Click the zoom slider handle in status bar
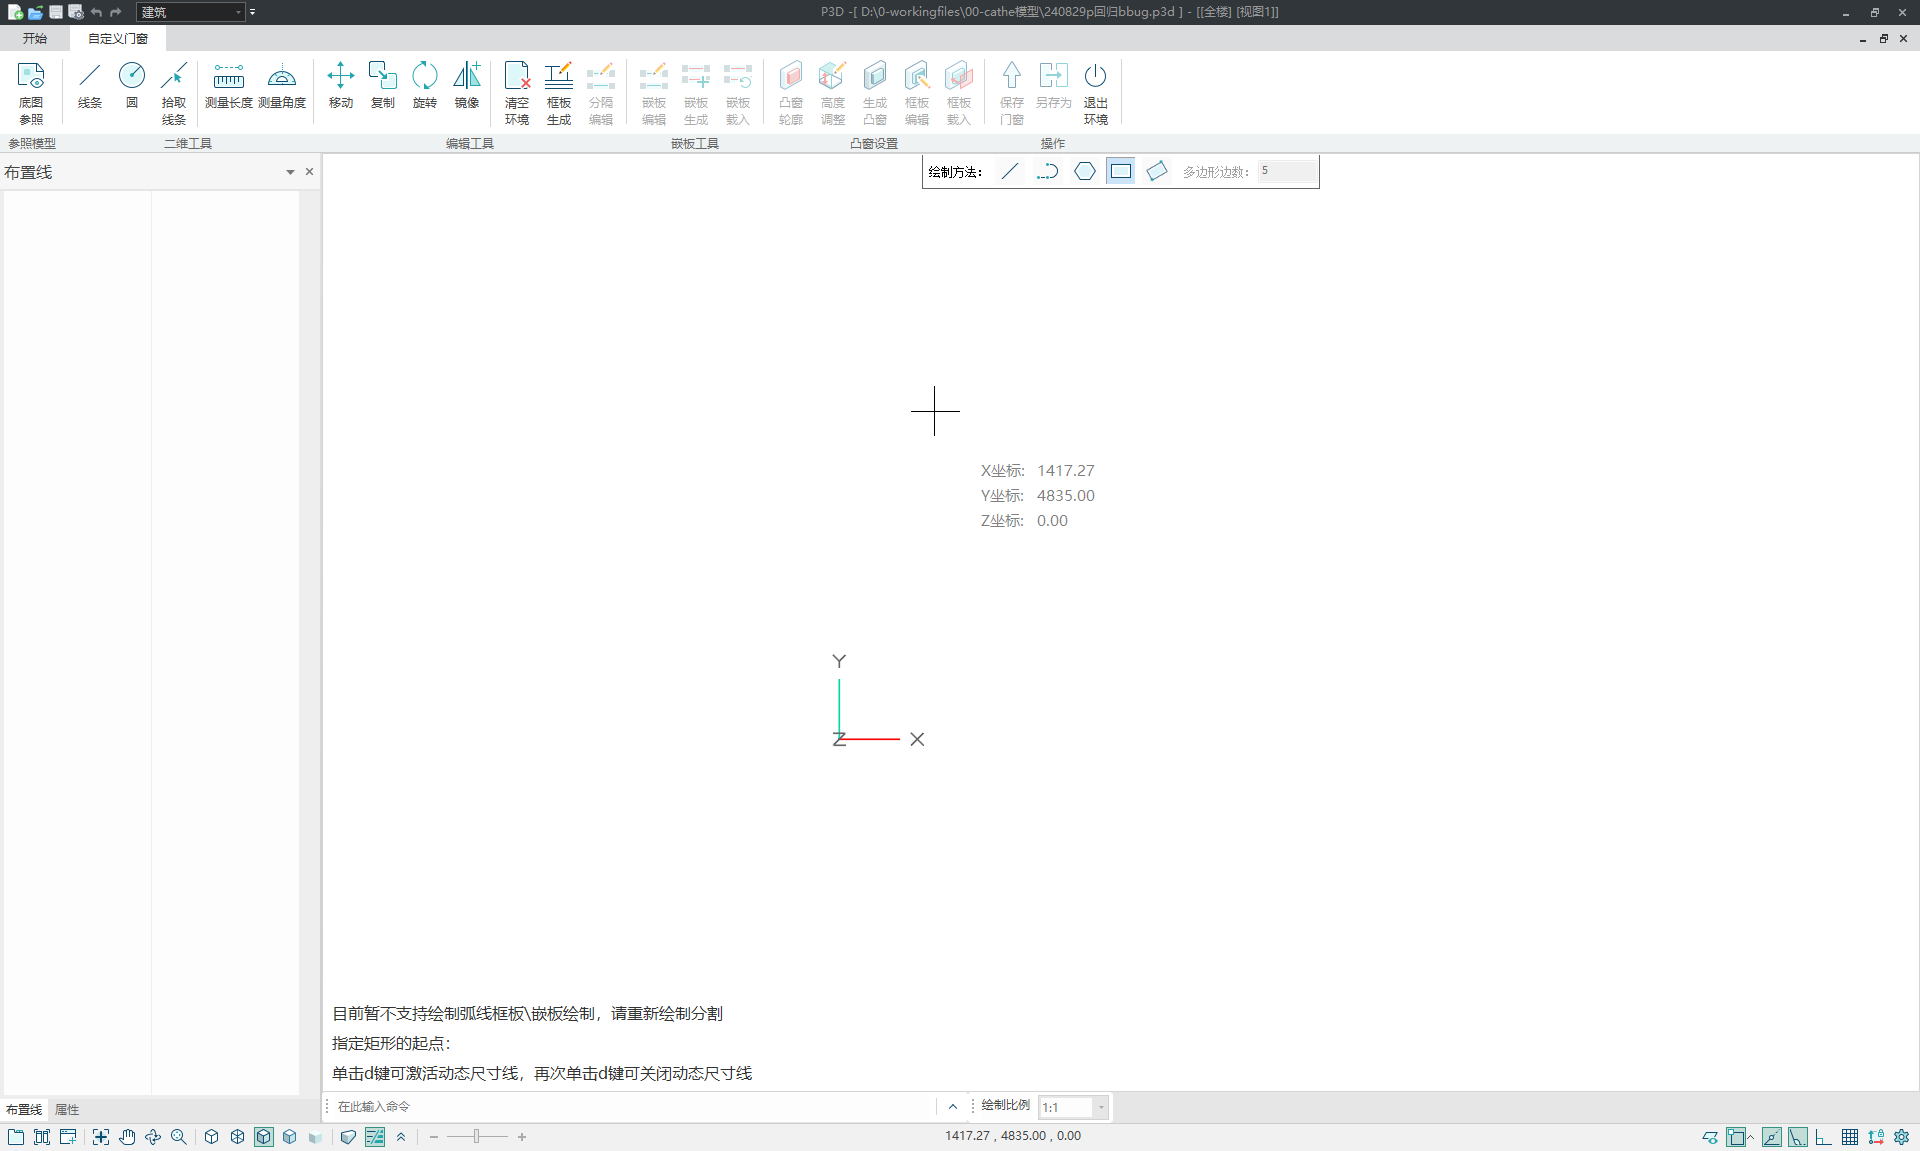The image size is (1920, 1151). pos(477,1137)
